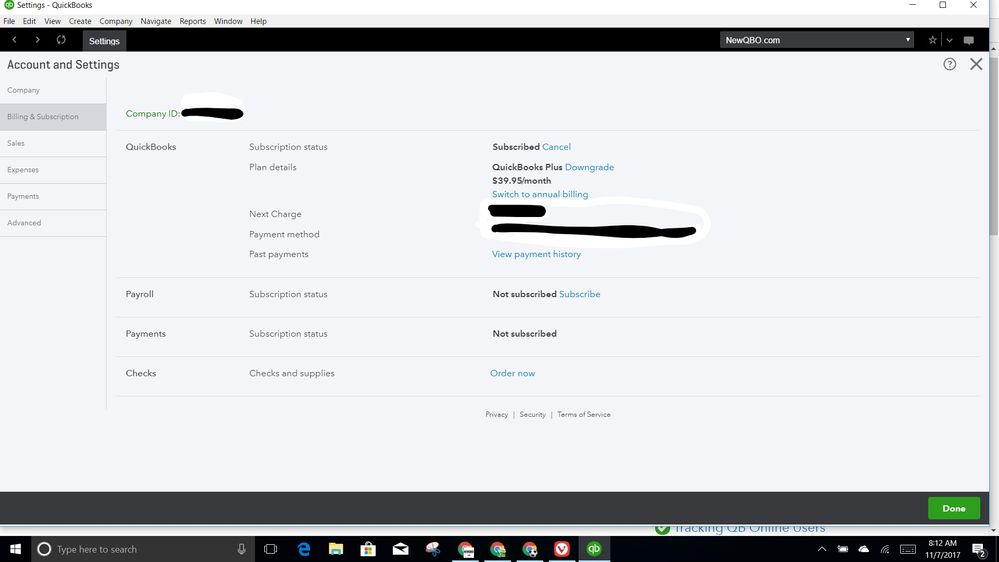The image size is (999, 562).
Task: Click Order now for checks
Action: [512, 373]
